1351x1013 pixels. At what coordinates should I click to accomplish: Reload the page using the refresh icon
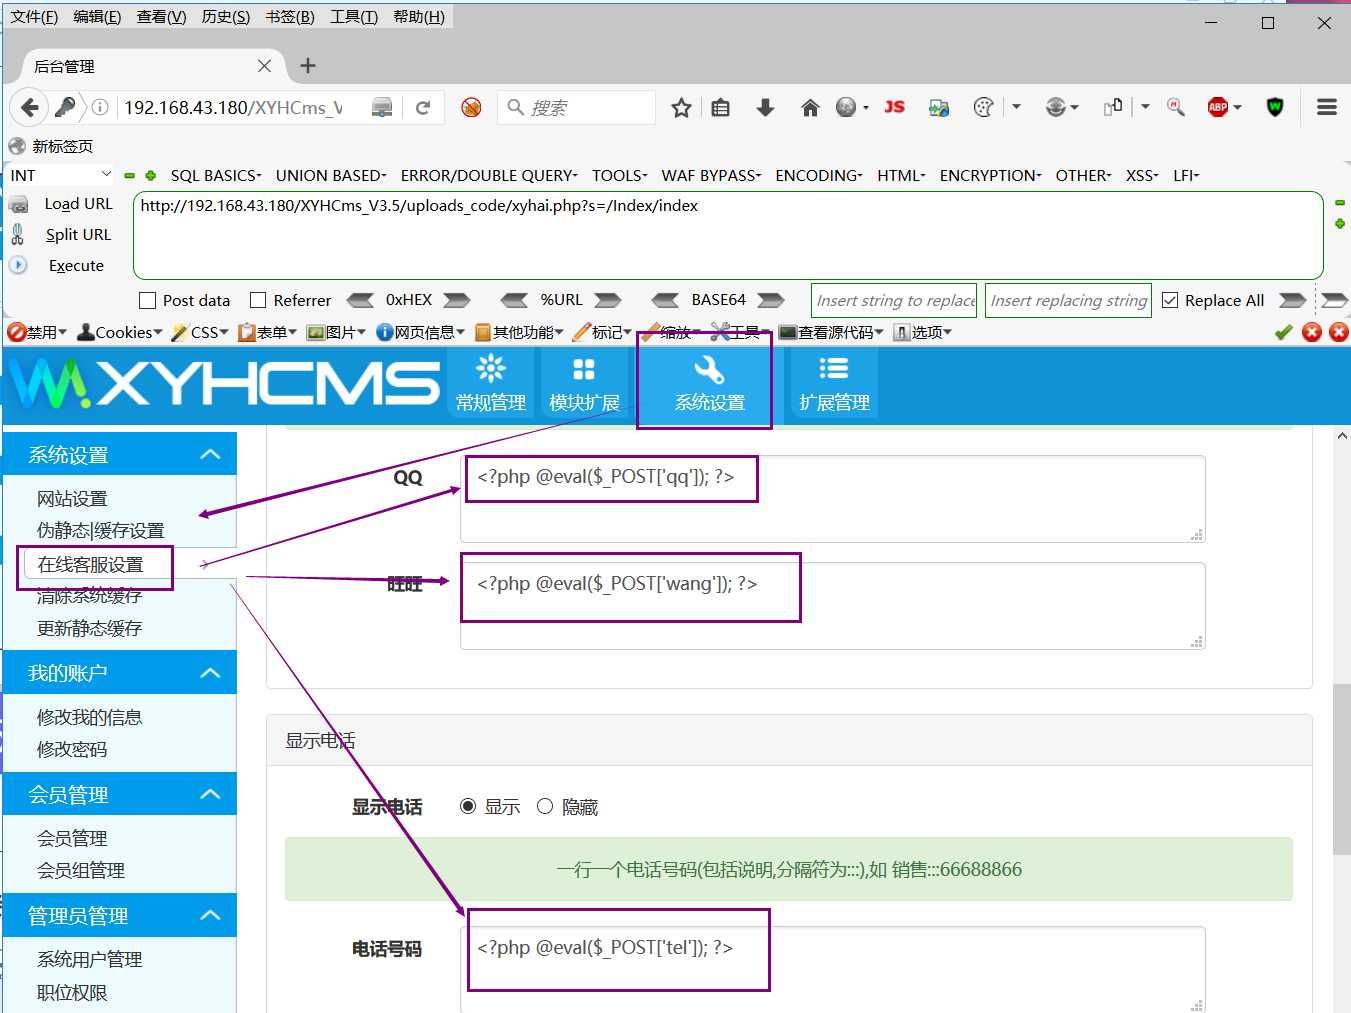click(x=423, y=107)
